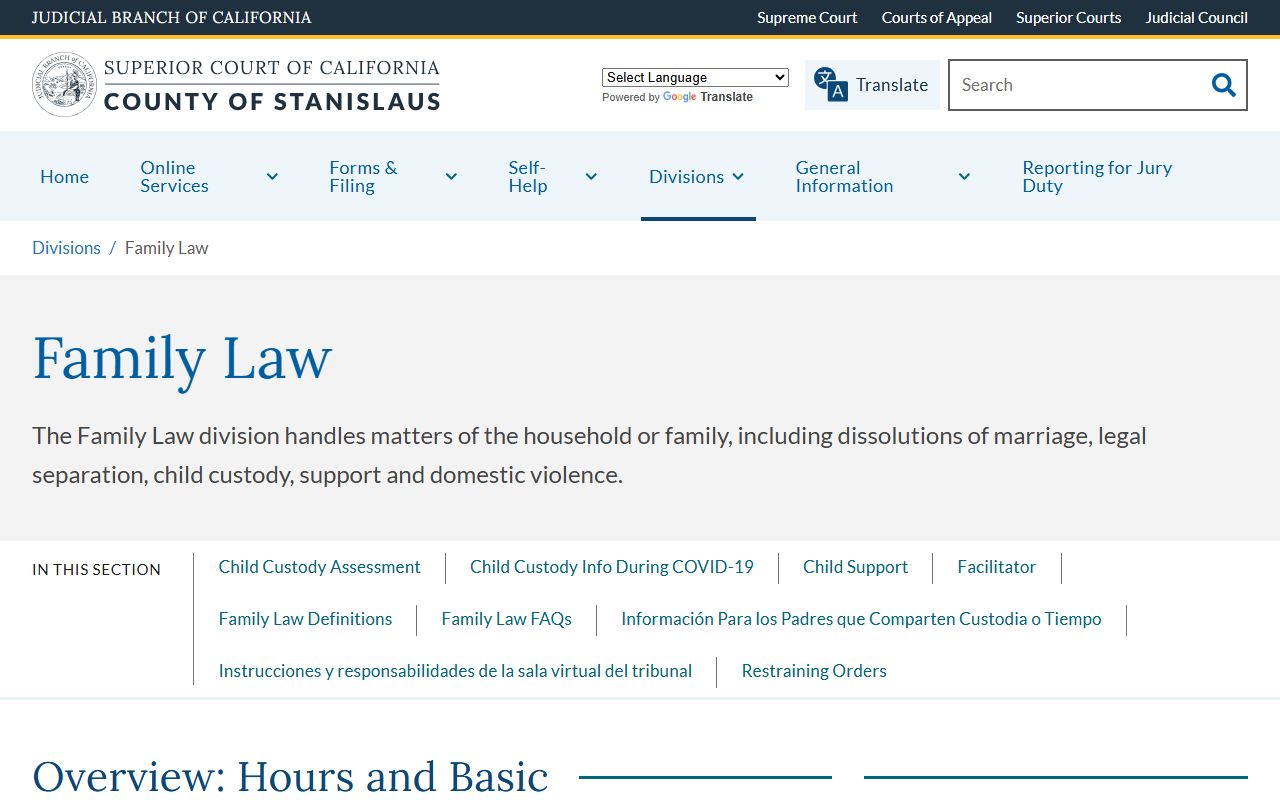Open the Family Law FAQs link

[x=506, y=619]
